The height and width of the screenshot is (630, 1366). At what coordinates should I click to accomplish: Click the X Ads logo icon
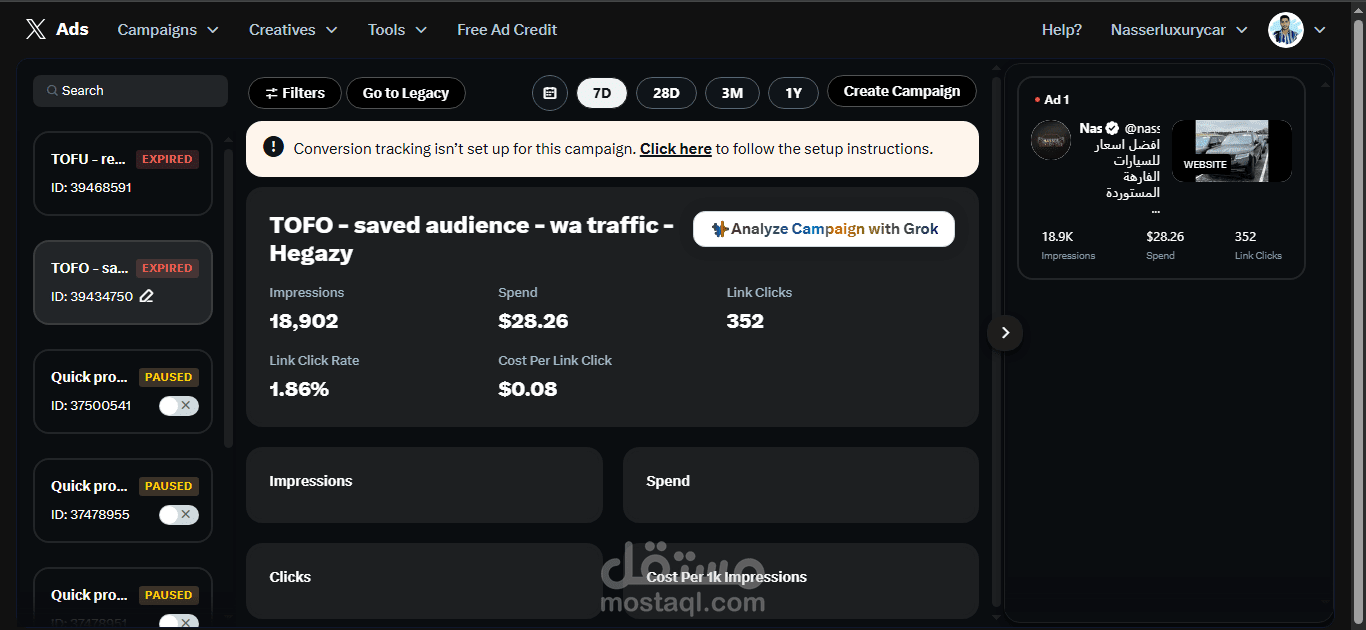coord(36,30)
